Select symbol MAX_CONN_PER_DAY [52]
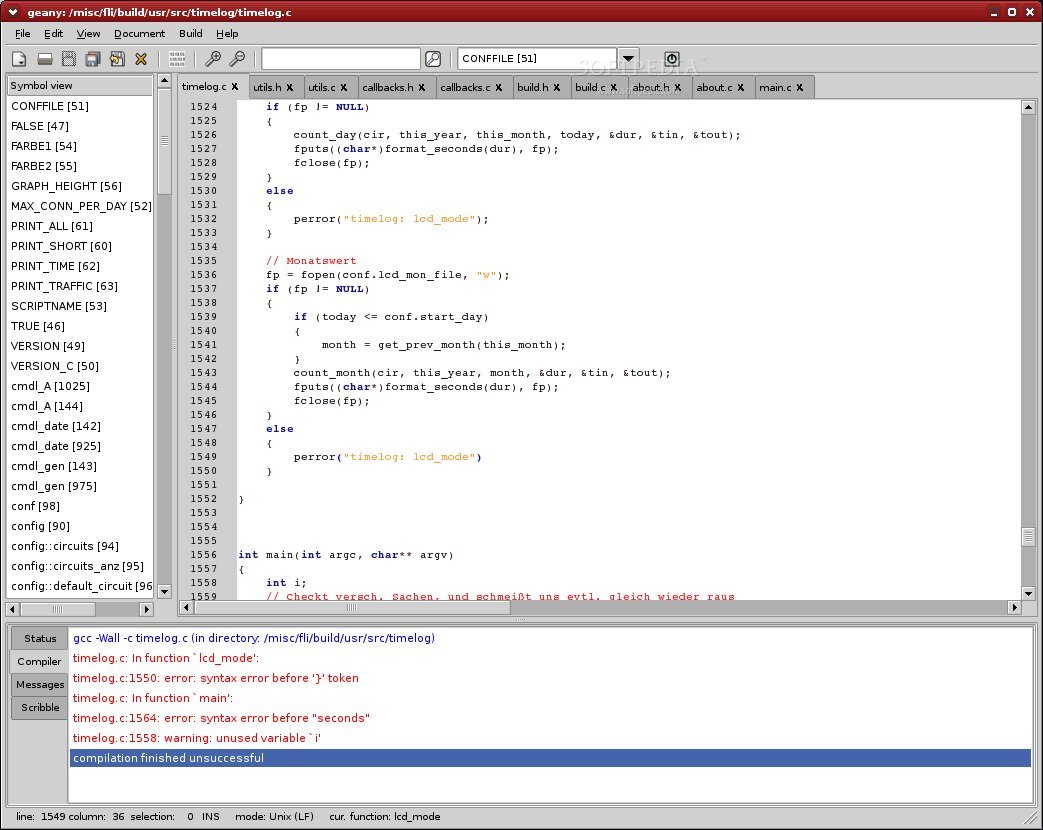The width and height of the screenshot is (1043, 830). 81,206
